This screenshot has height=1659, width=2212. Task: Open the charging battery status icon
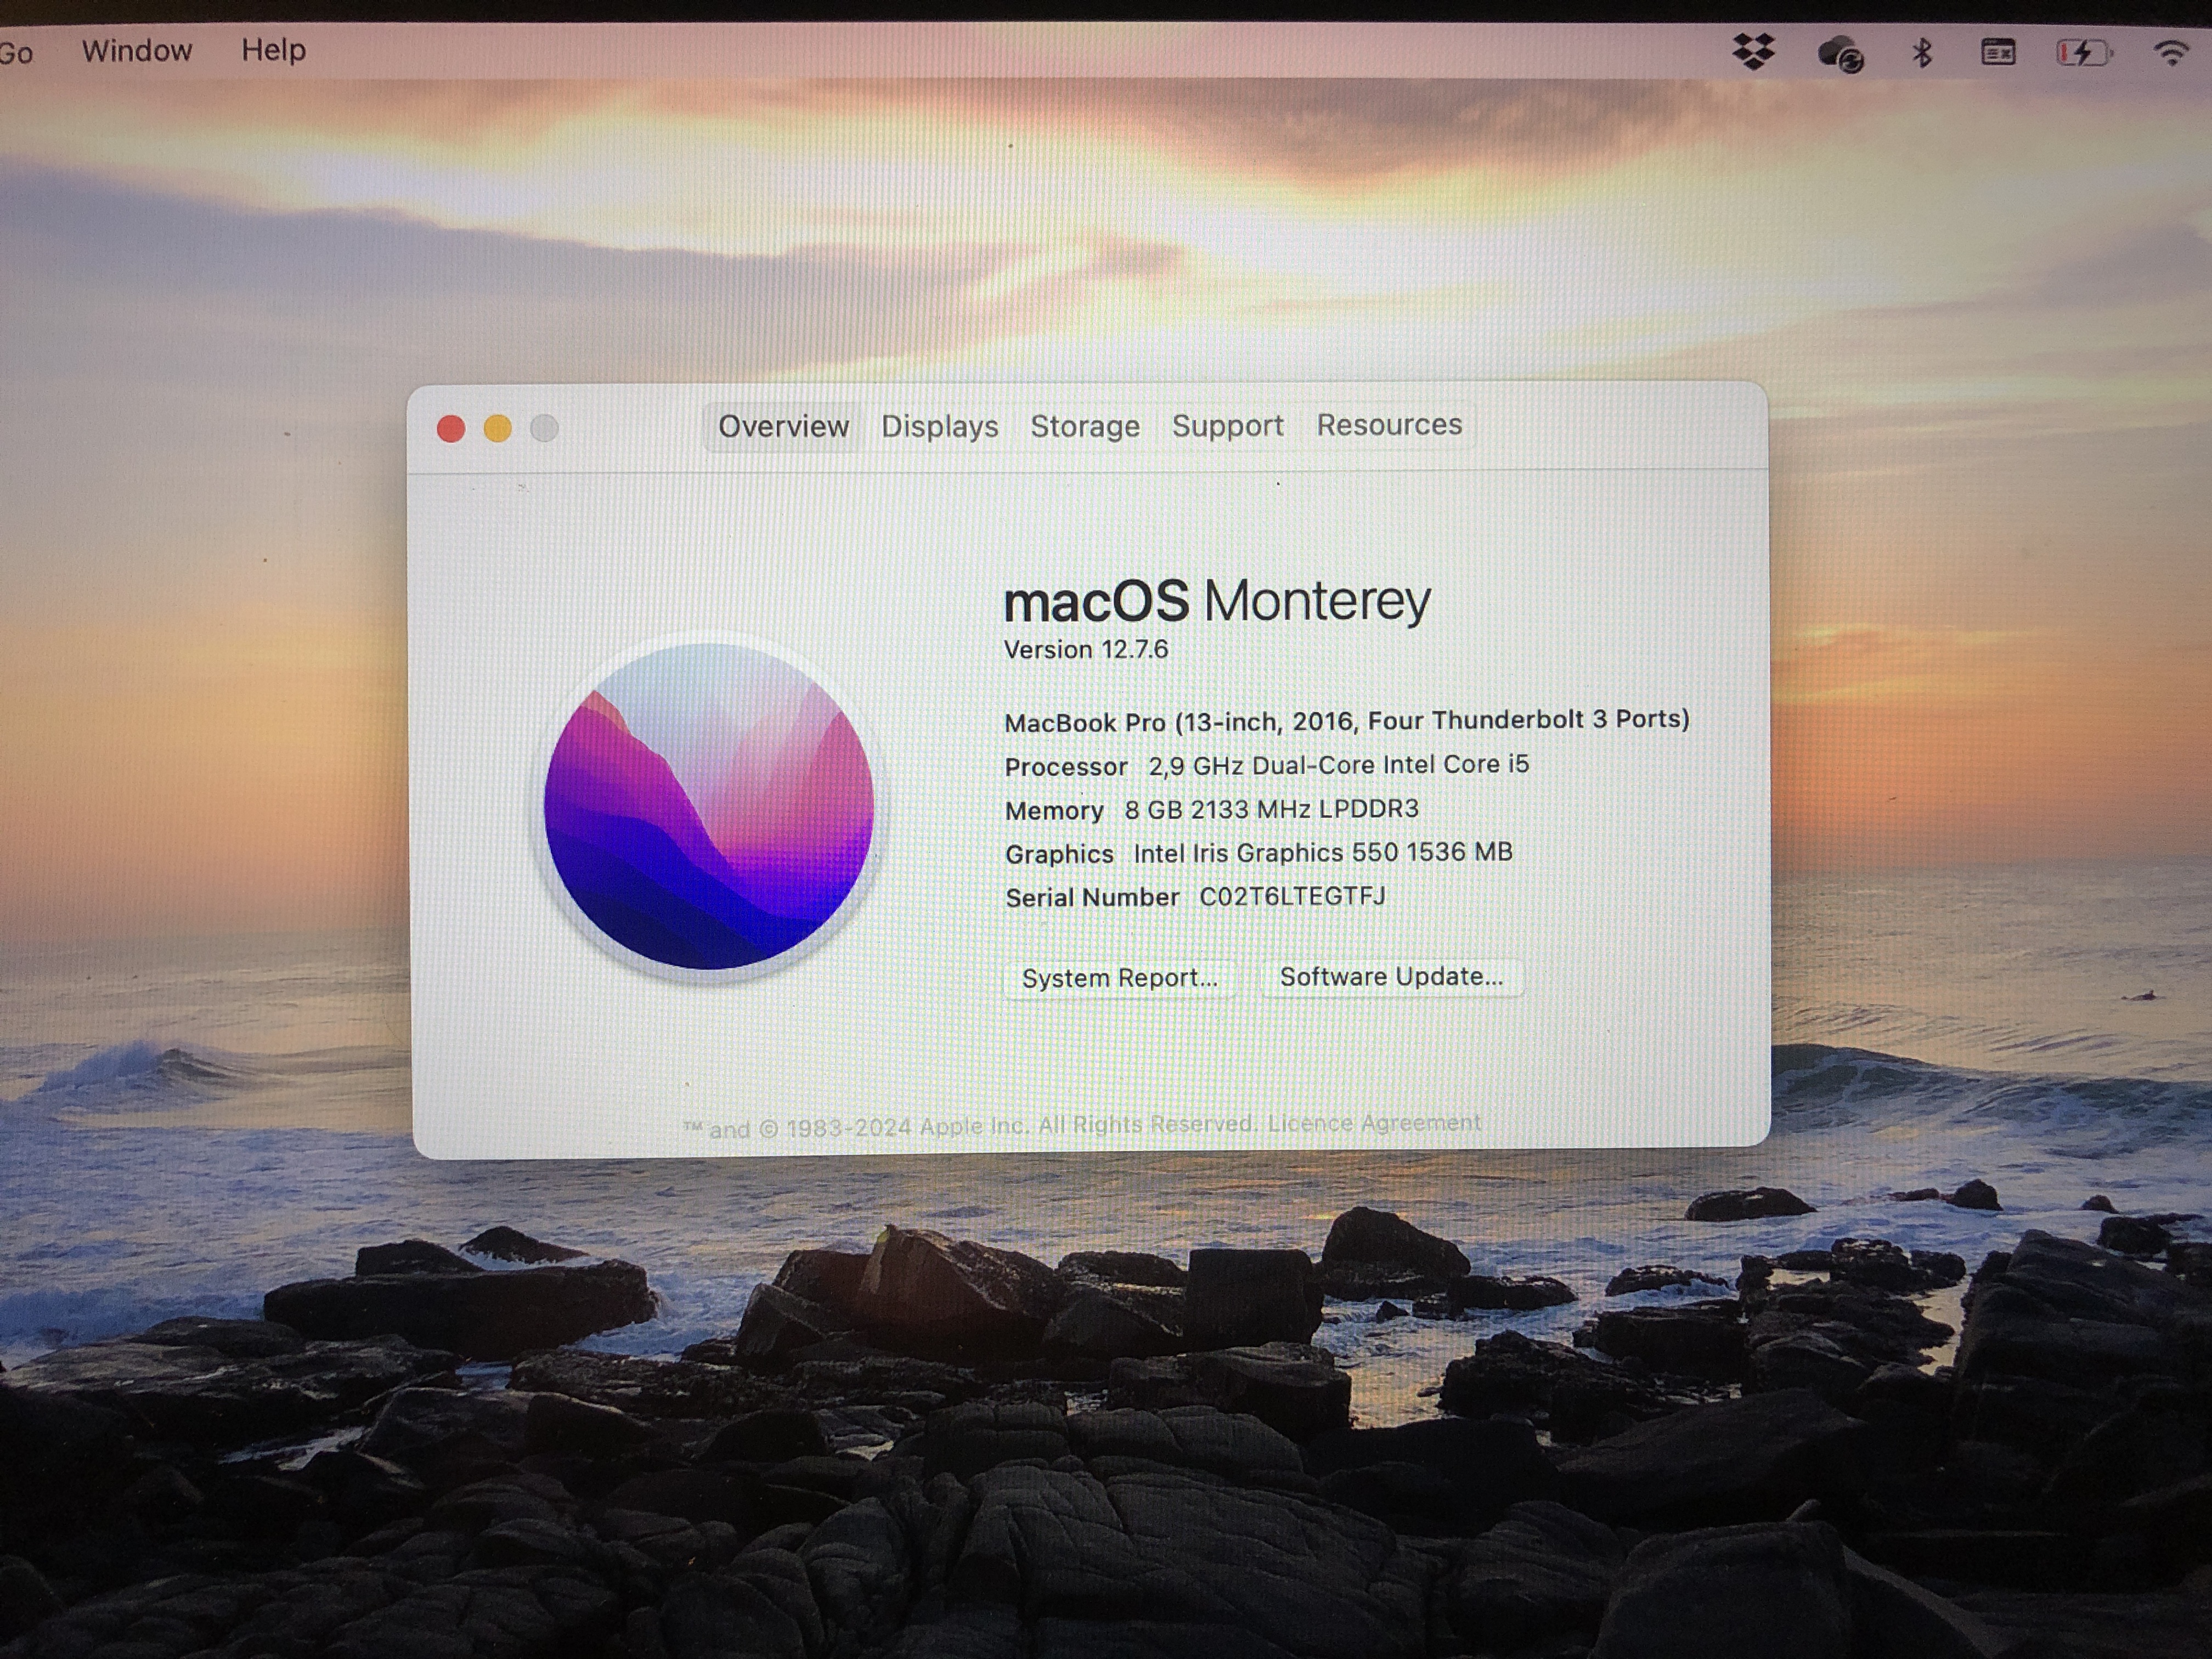coord(2084,52)
